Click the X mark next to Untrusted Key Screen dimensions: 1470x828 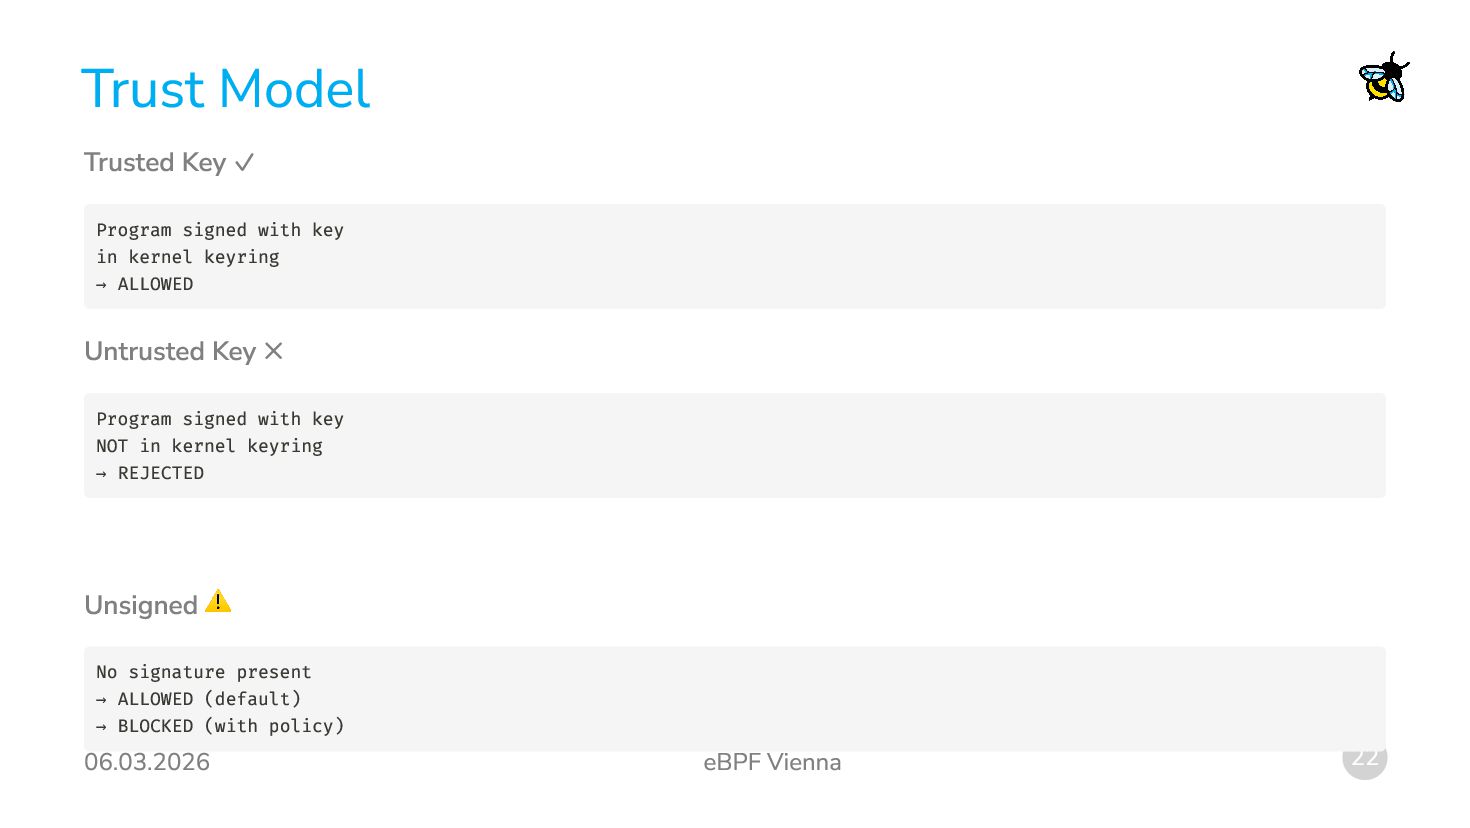point(274,351)
